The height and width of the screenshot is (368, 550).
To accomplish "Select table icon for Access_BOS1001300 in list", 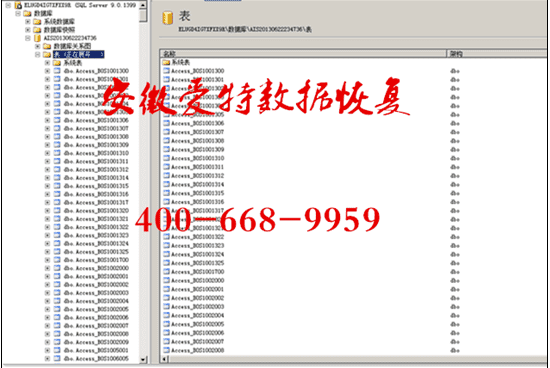I will (166, 71).
